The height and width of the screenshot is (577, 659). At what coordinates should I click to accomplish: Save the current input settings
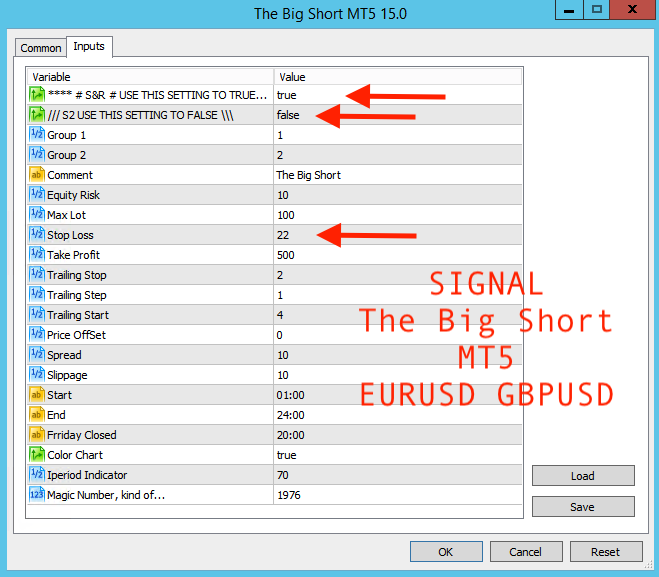click(x=583, y=506)
